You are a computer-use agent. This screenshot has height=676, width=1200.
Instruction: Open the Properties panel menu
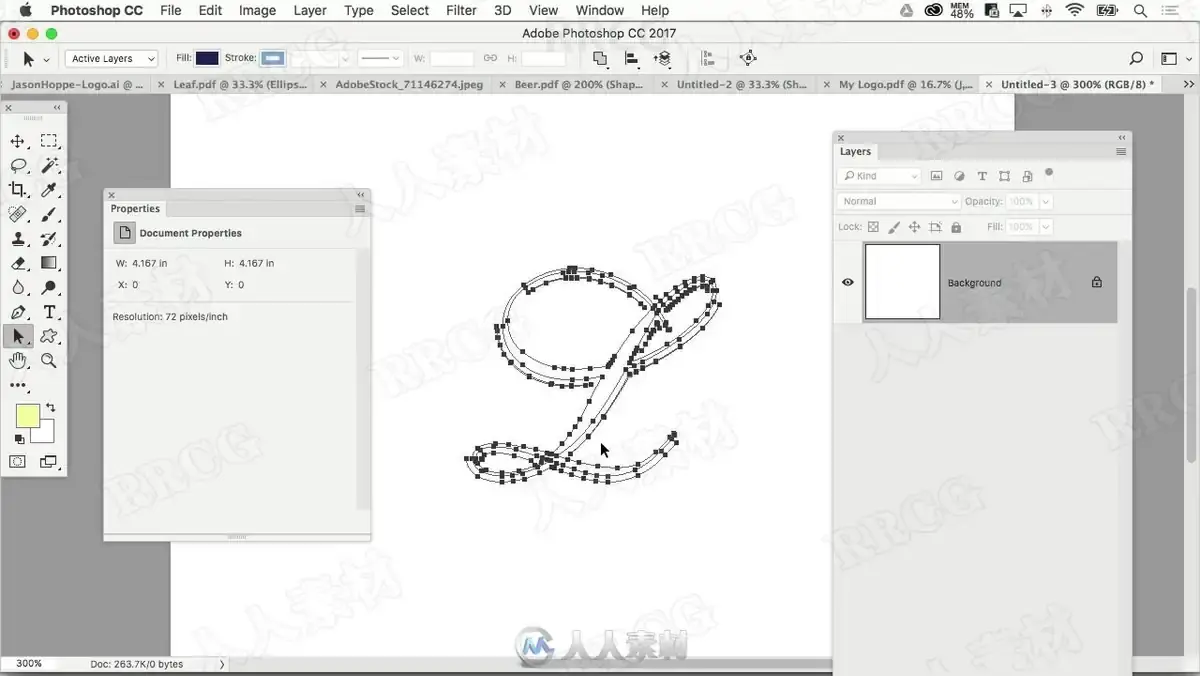[x=360, y=209]
